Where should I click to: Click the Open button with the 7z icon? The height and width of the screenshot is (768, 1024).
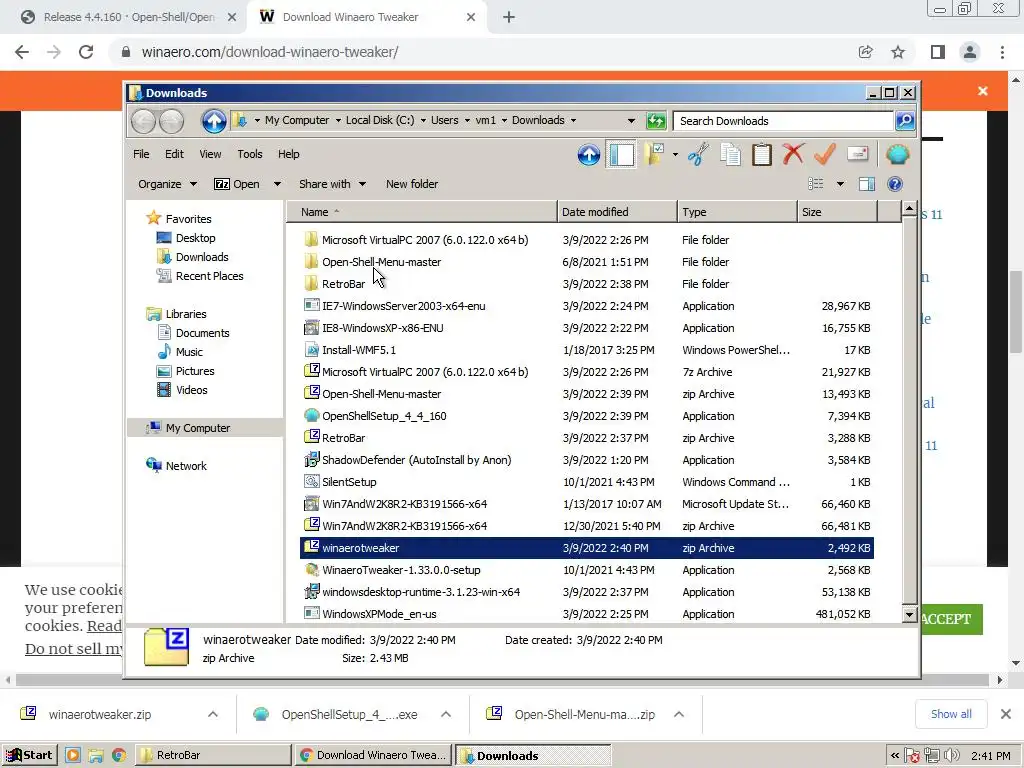[237, 184]
